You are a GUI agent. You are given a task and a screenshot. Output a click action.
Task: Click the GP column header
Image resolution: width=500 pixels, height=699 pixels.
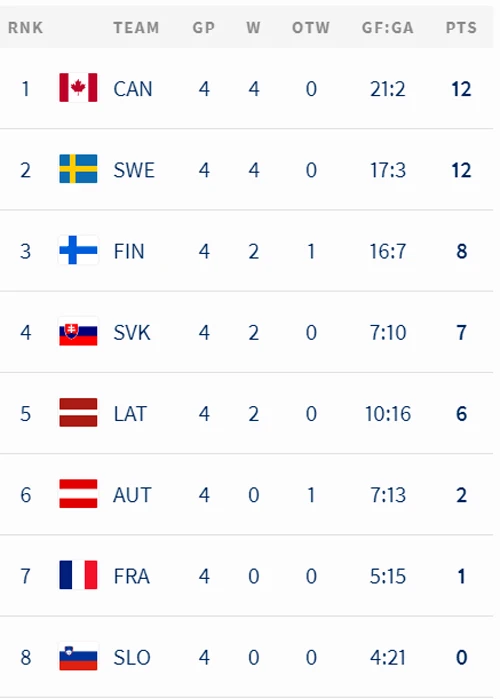point(204,28)
